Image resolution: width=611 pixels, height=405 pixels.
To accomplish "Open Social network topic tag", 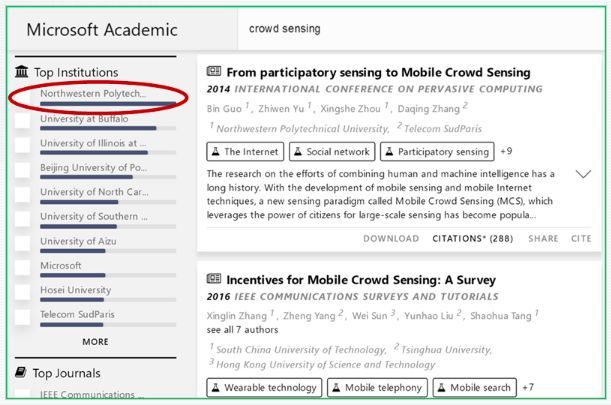I will click(x=332, y=152).
